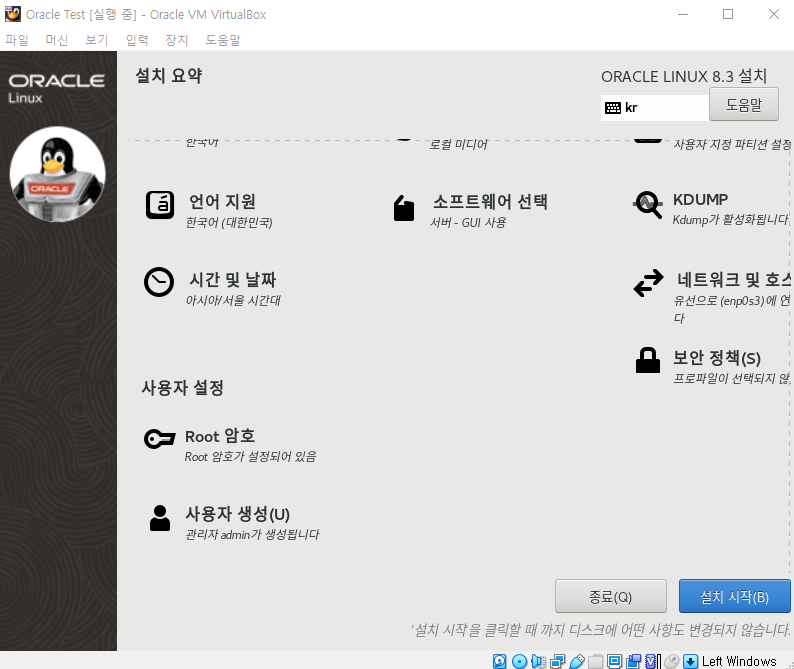The height and width of the screenshot is (669, 794).
Task: Open the 파일 menu
Action: 17,40
